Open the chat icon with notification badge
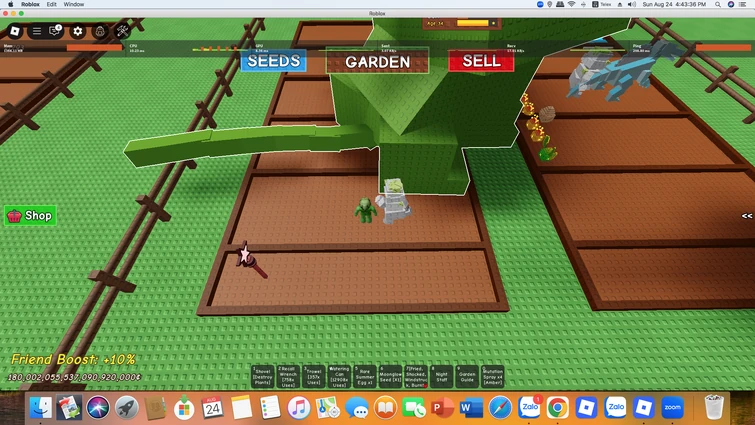The image size is (755, 425). tap(55, 31)
